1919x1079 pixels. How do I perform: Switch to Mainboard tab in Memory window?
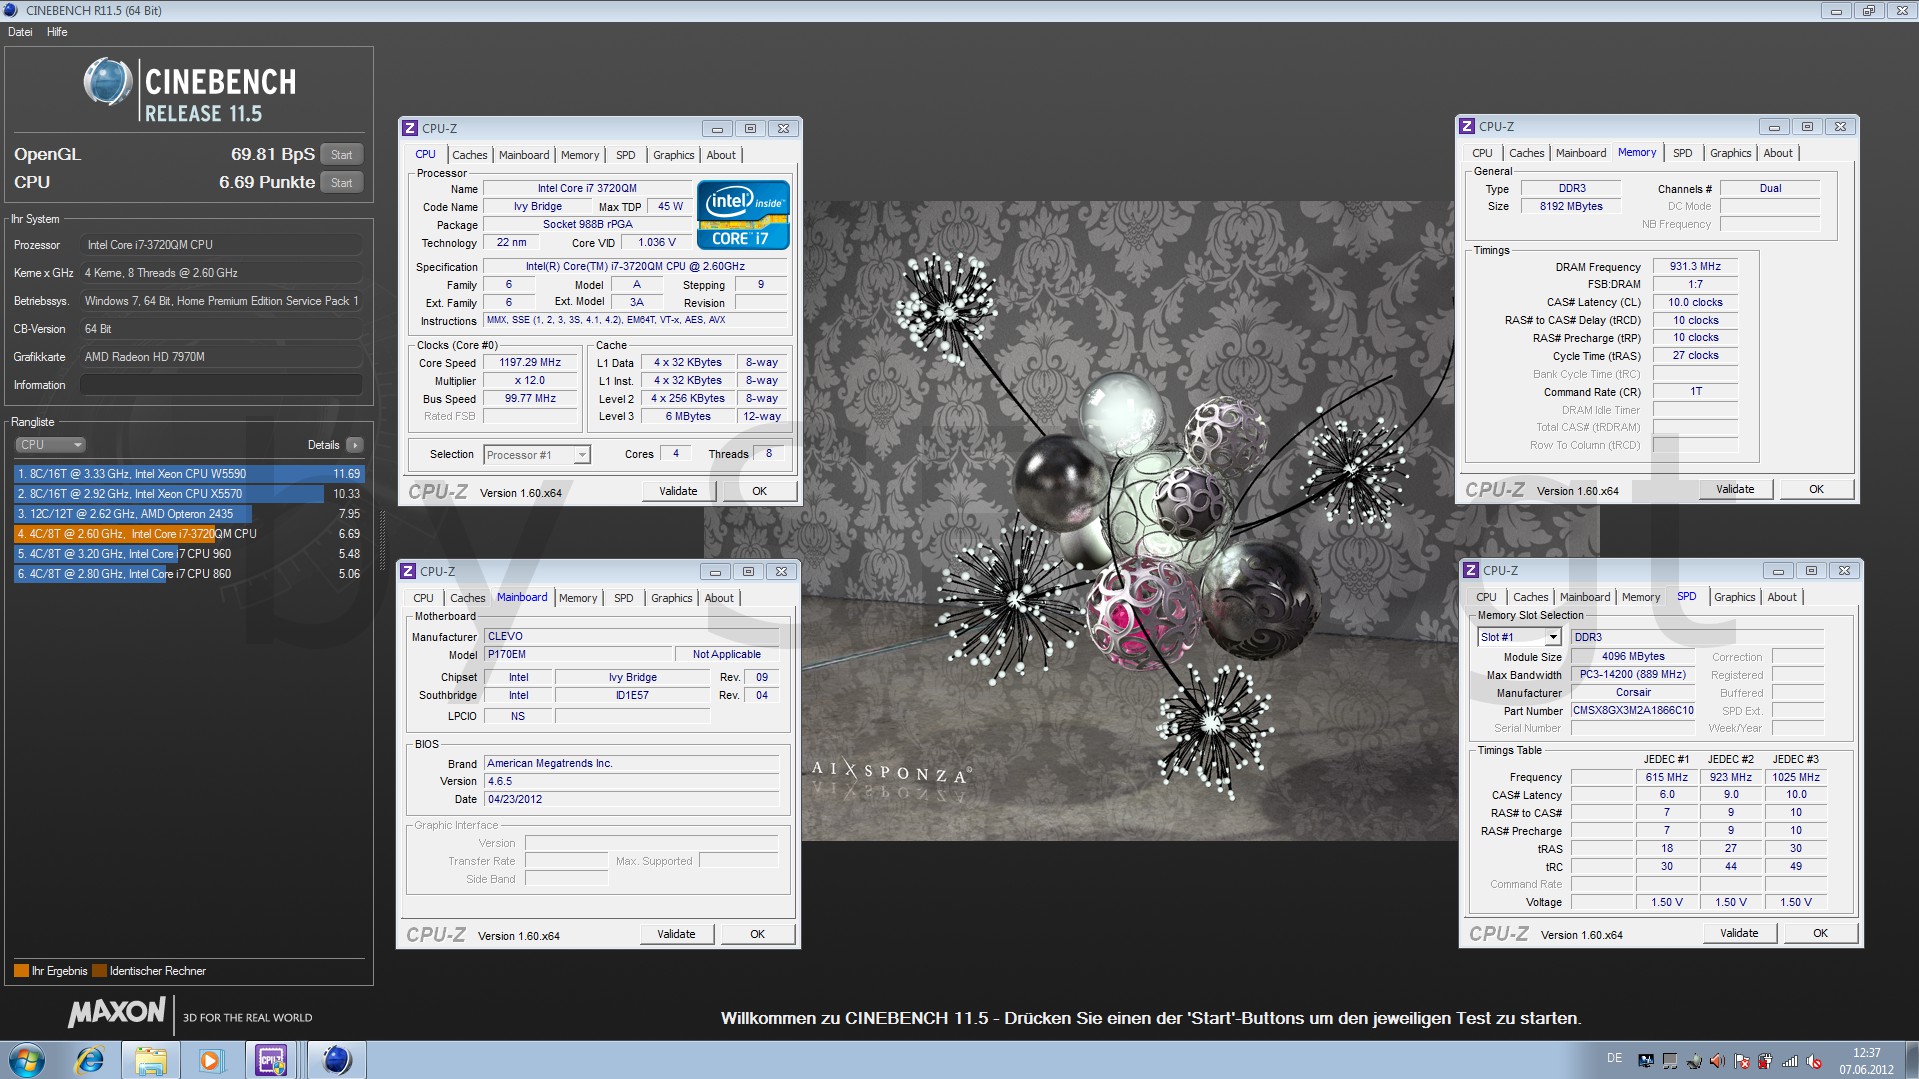pyautogui.click(x=1581, y=153)
